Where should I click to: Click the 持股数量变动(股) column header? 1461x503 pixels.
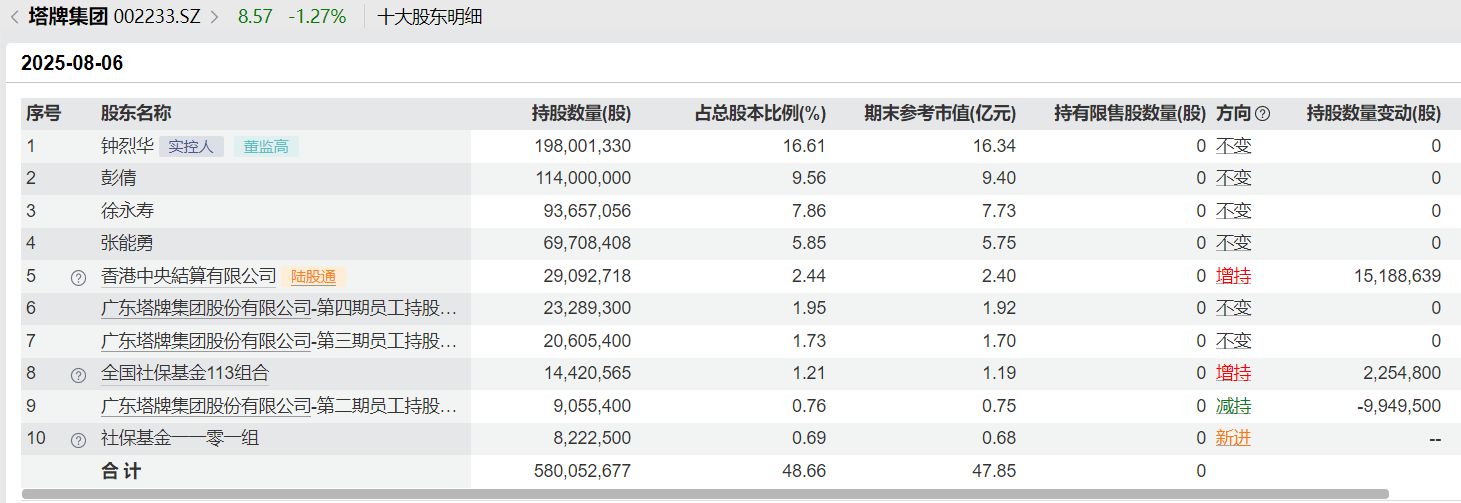pyautogui.click(x=1373, y=114)
